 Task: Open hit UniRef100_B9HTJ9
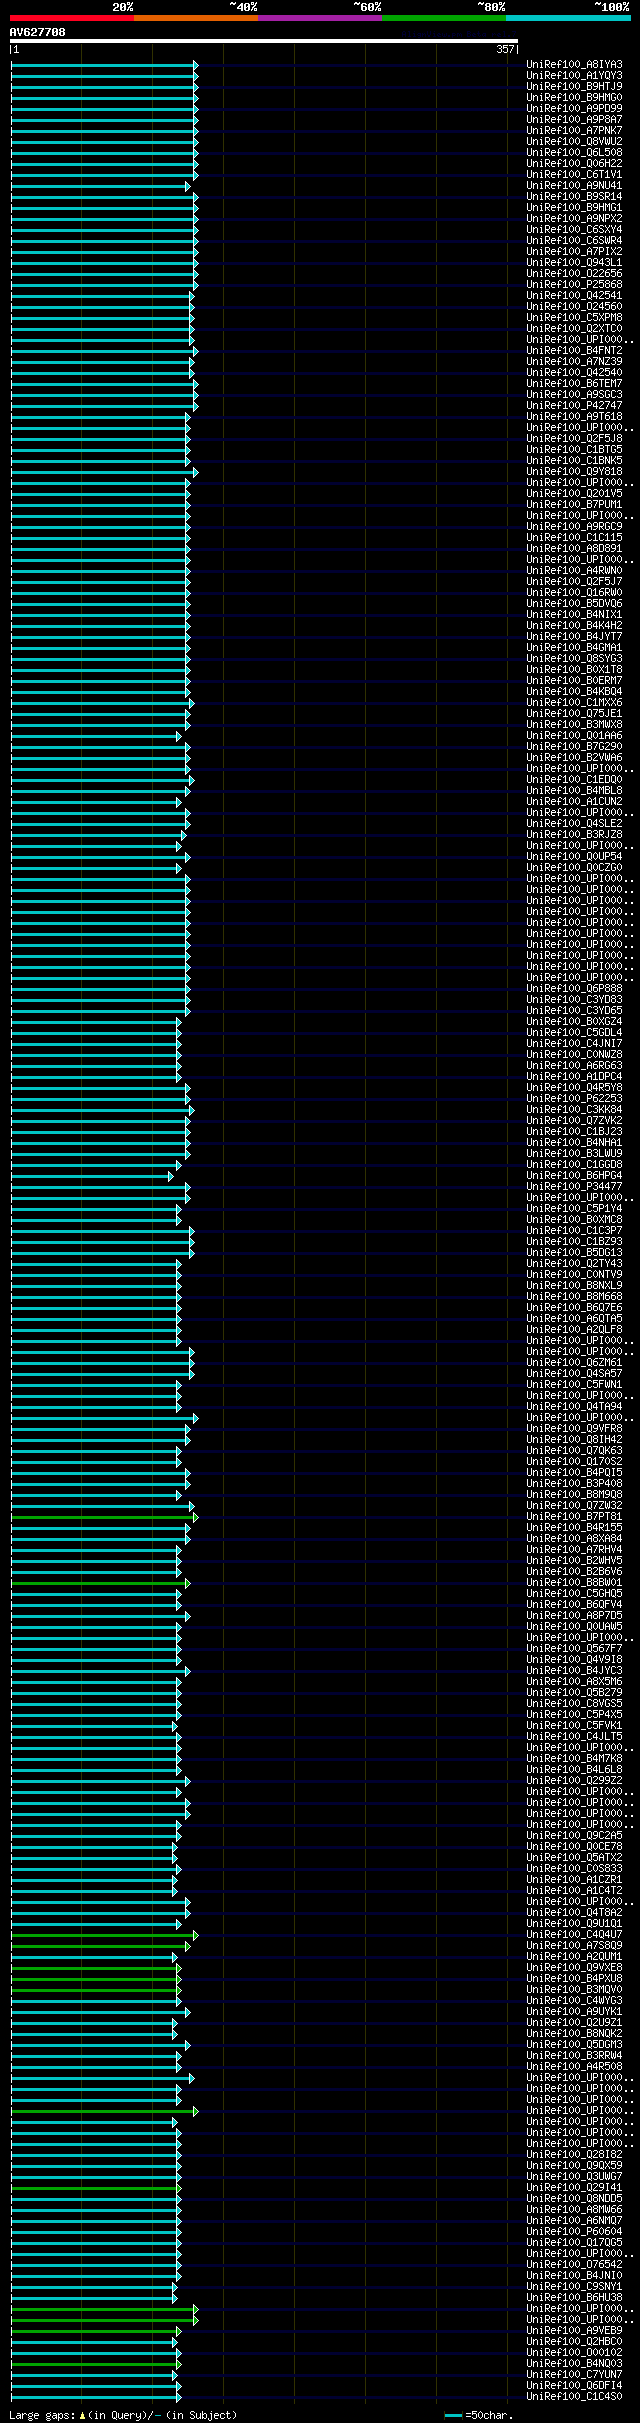coord(574,87)
